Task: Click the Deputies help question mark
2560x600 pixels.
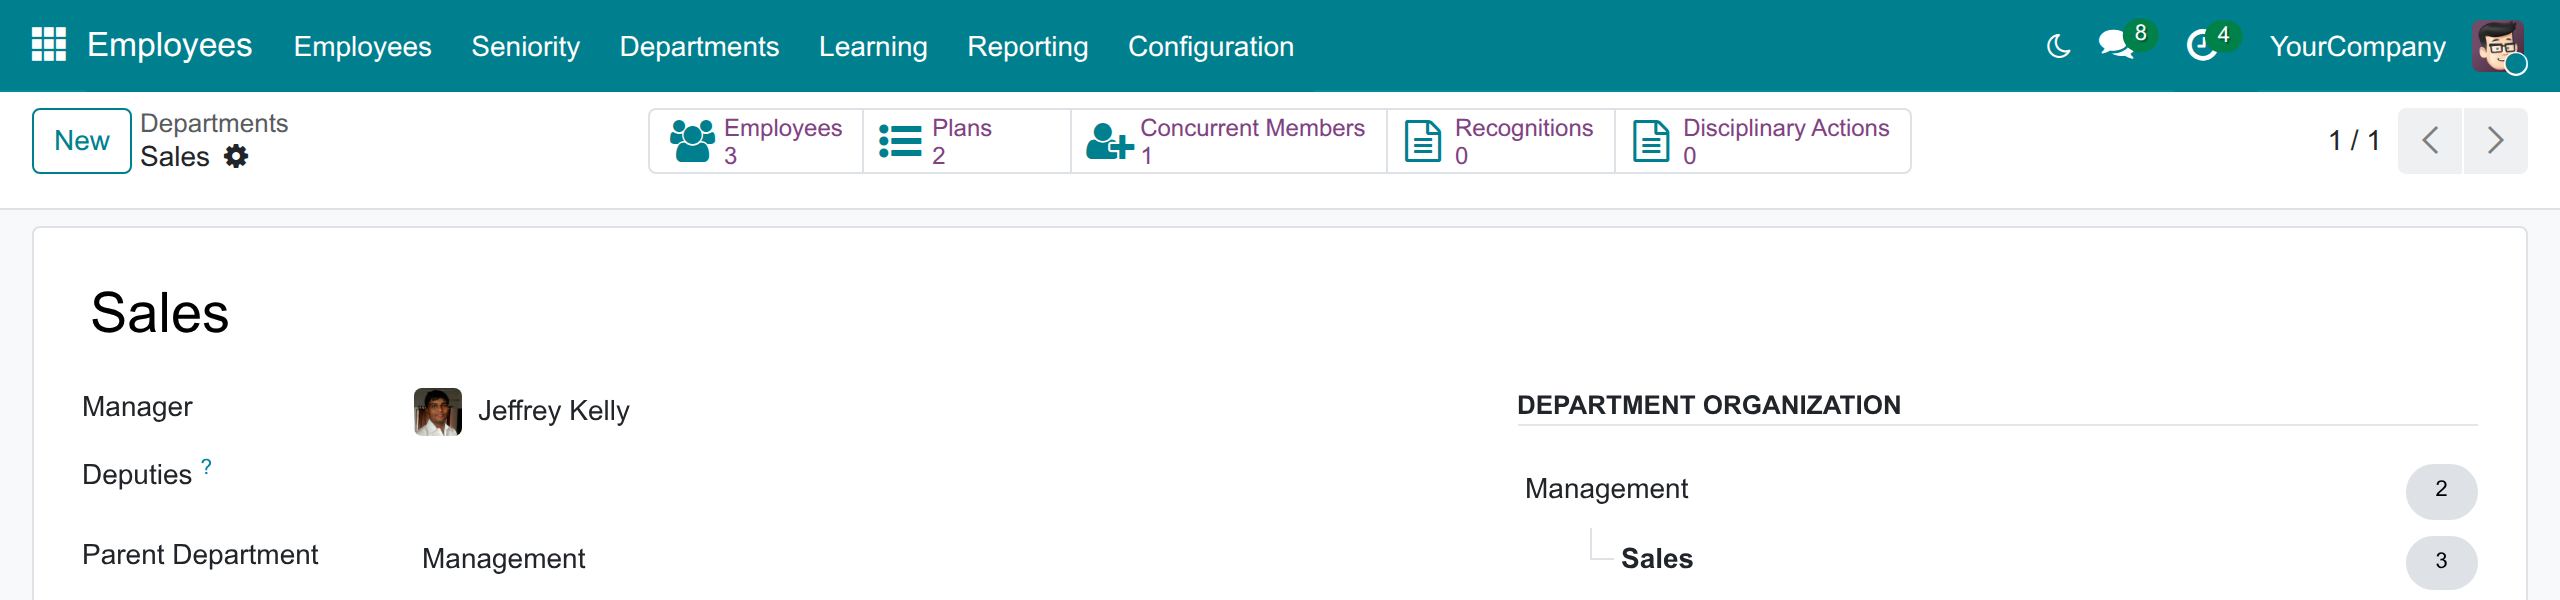Action: point(206,467)
